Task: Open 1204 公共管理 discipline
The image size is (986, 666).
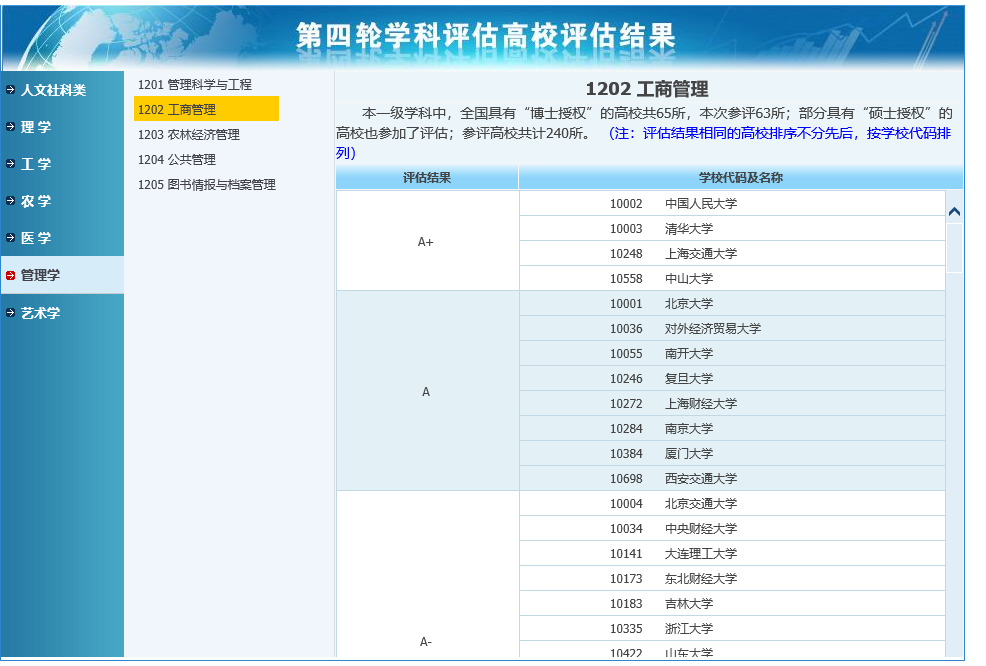Action: click(177, 160)
